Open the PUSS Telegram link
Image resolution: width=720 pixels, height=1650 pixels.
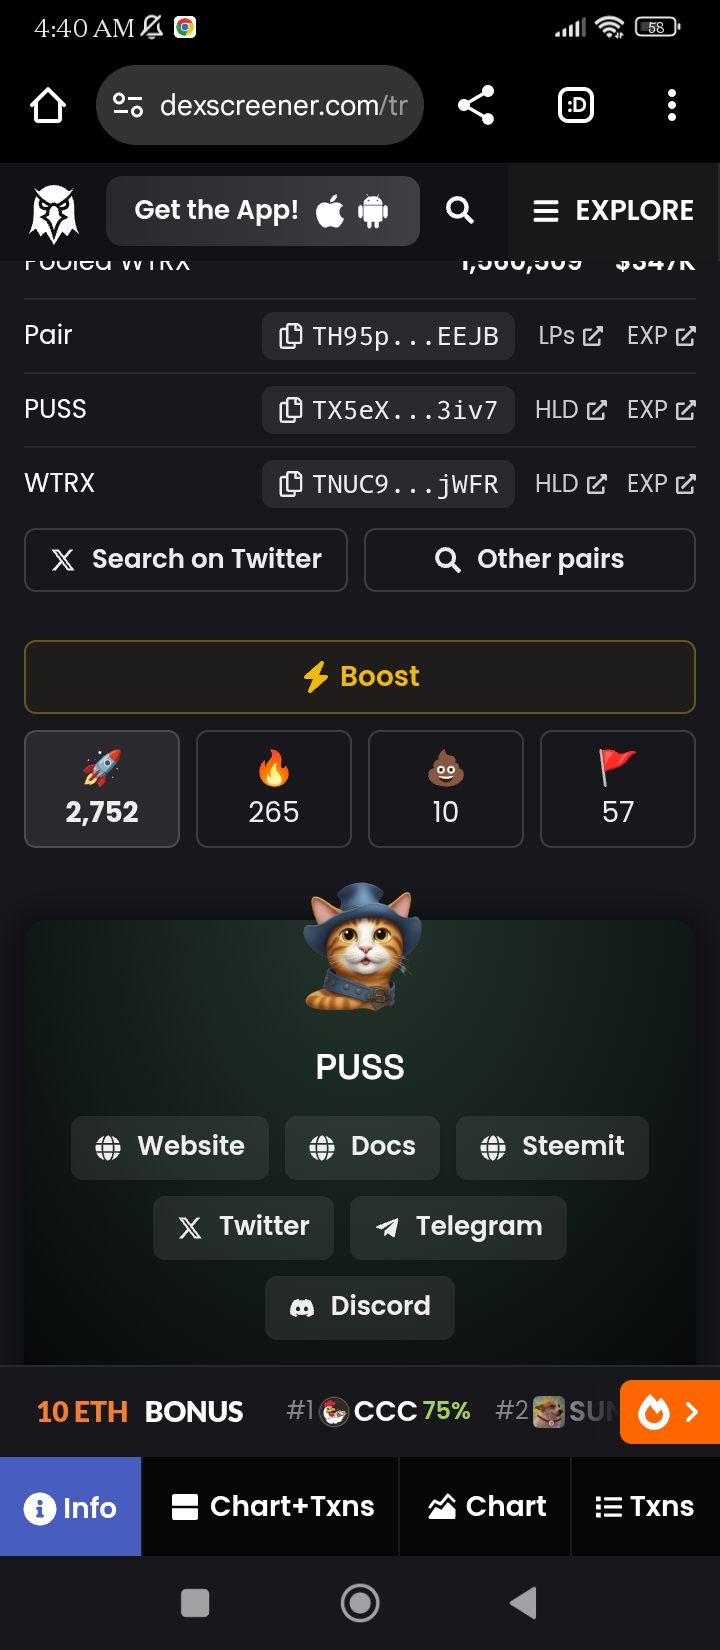[458, 1227]
